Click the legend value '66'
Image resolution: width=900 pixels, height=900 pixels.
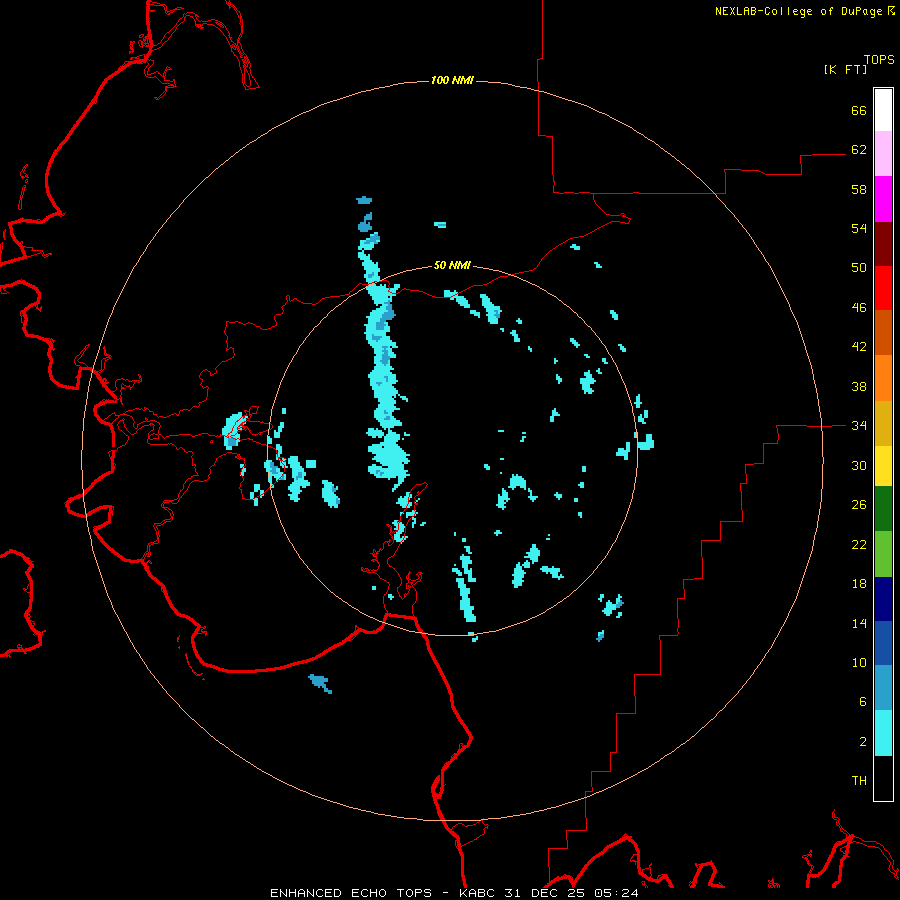(x=859, y=111)
